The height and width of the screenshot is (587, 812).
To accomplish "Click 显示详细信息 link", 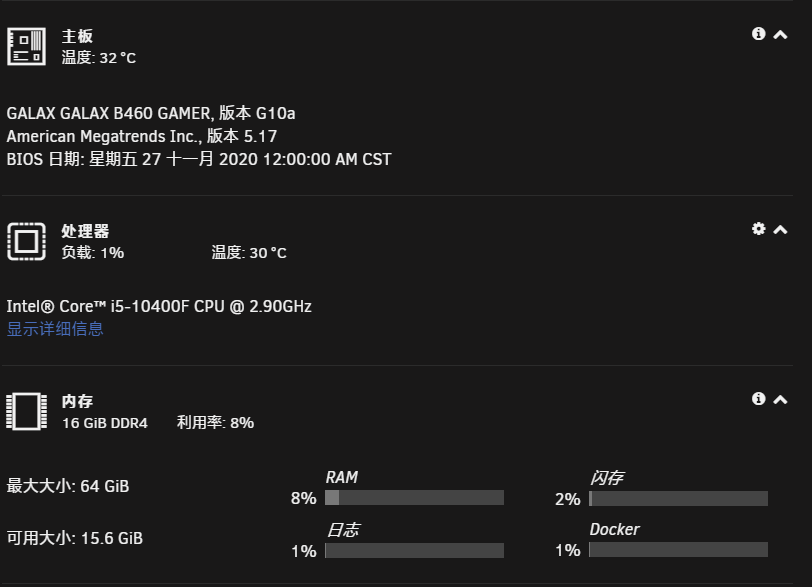I will tap(55, 329).
